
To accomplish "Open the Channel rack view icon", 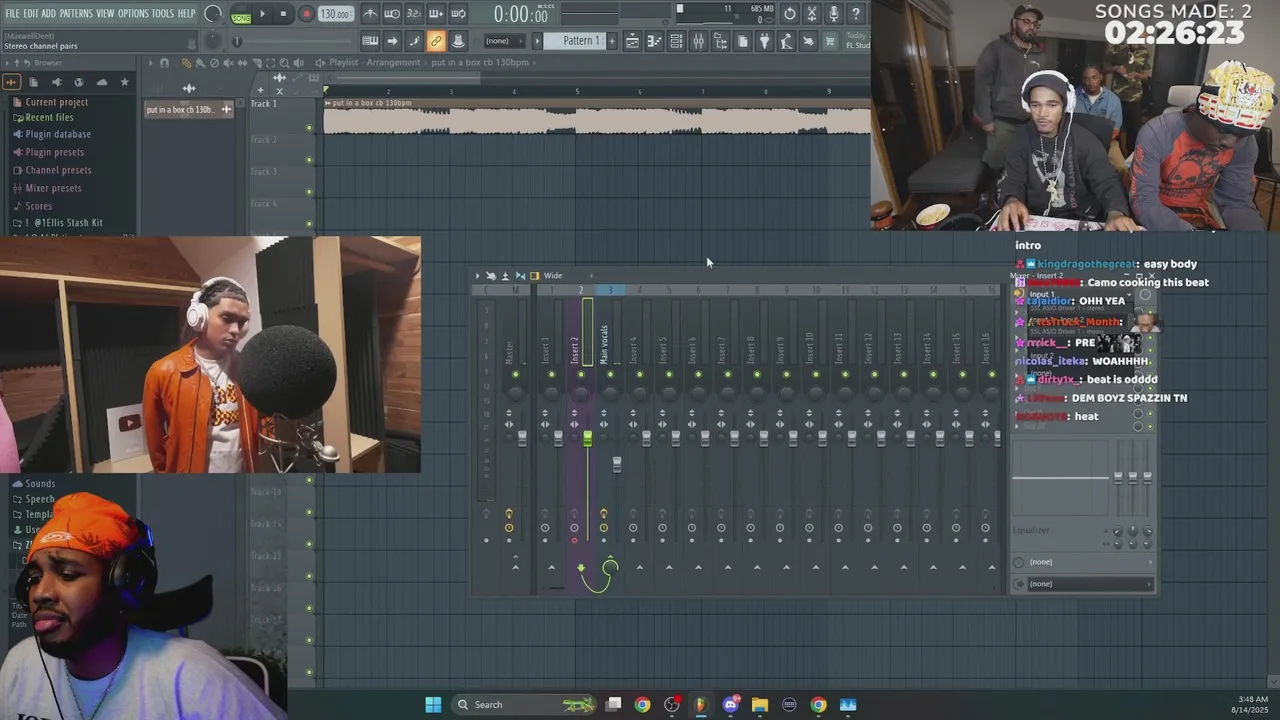I will (676, 41).
